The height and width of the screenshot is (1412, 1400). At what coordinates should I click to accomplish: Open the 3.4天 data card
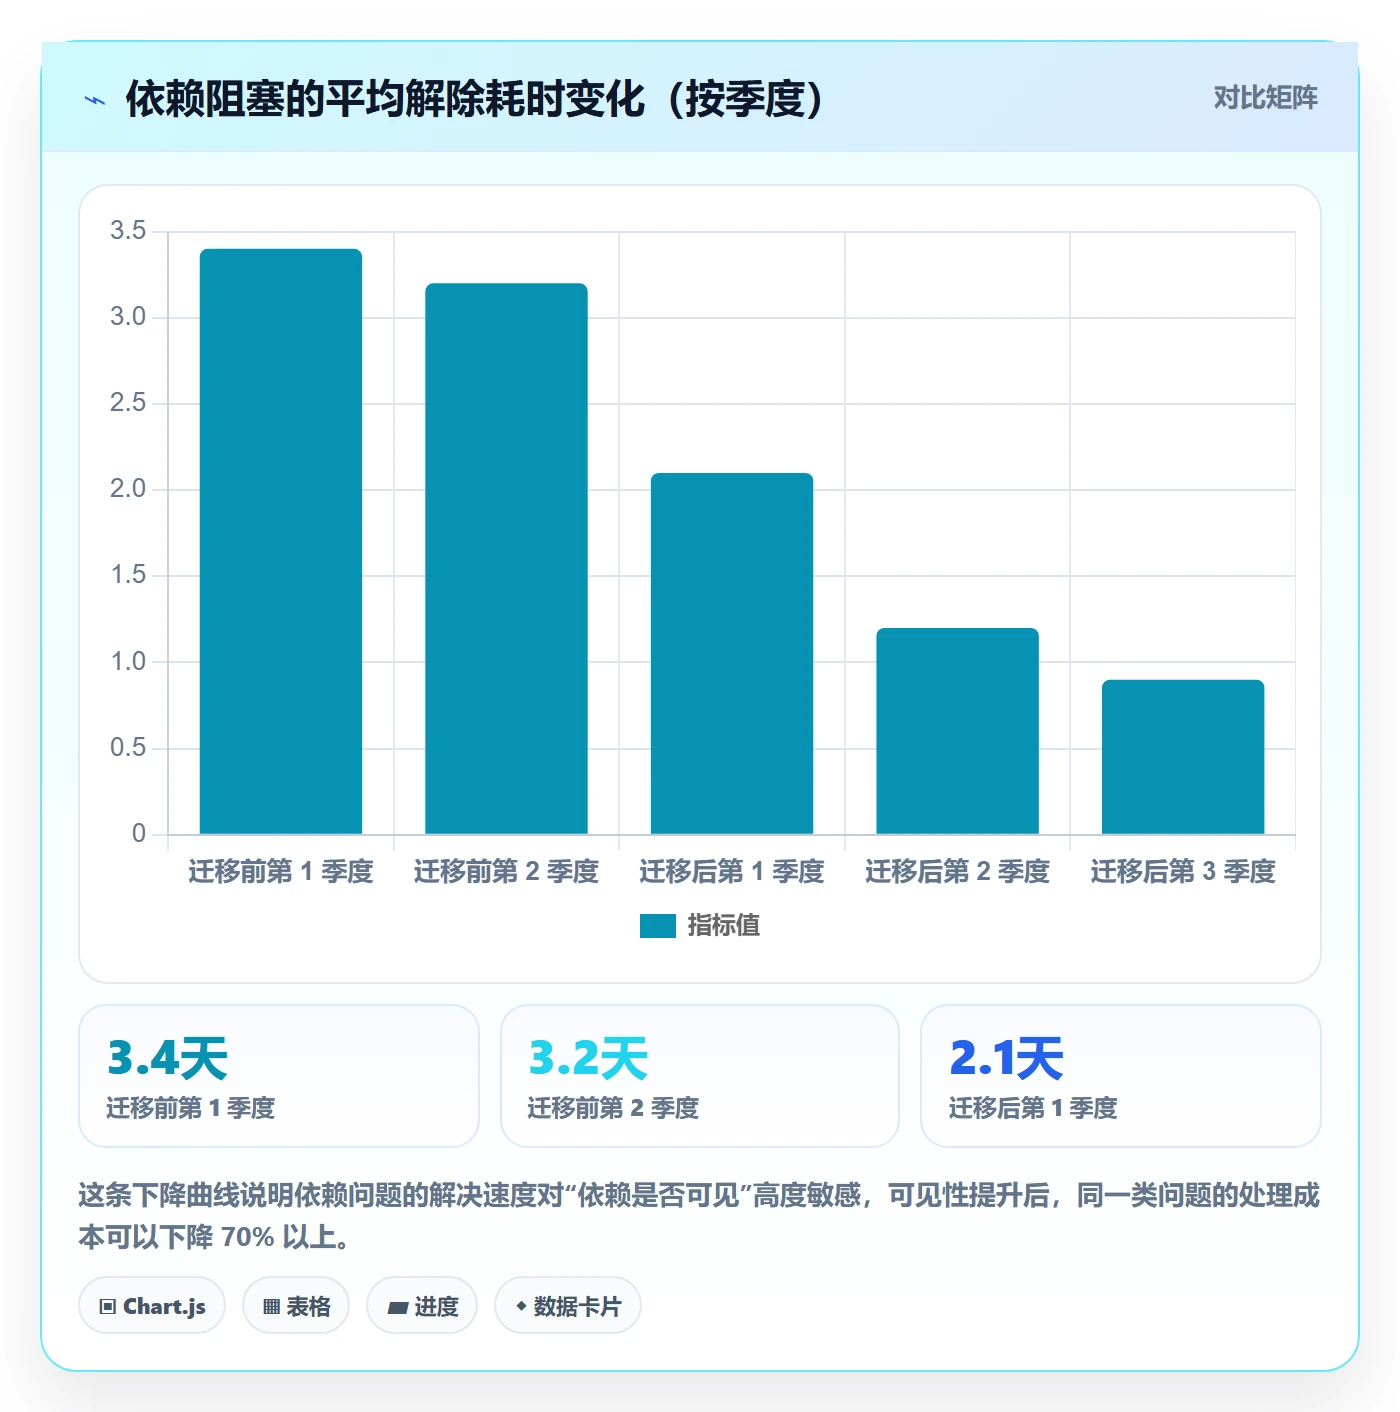click(x=279, y=1076)
